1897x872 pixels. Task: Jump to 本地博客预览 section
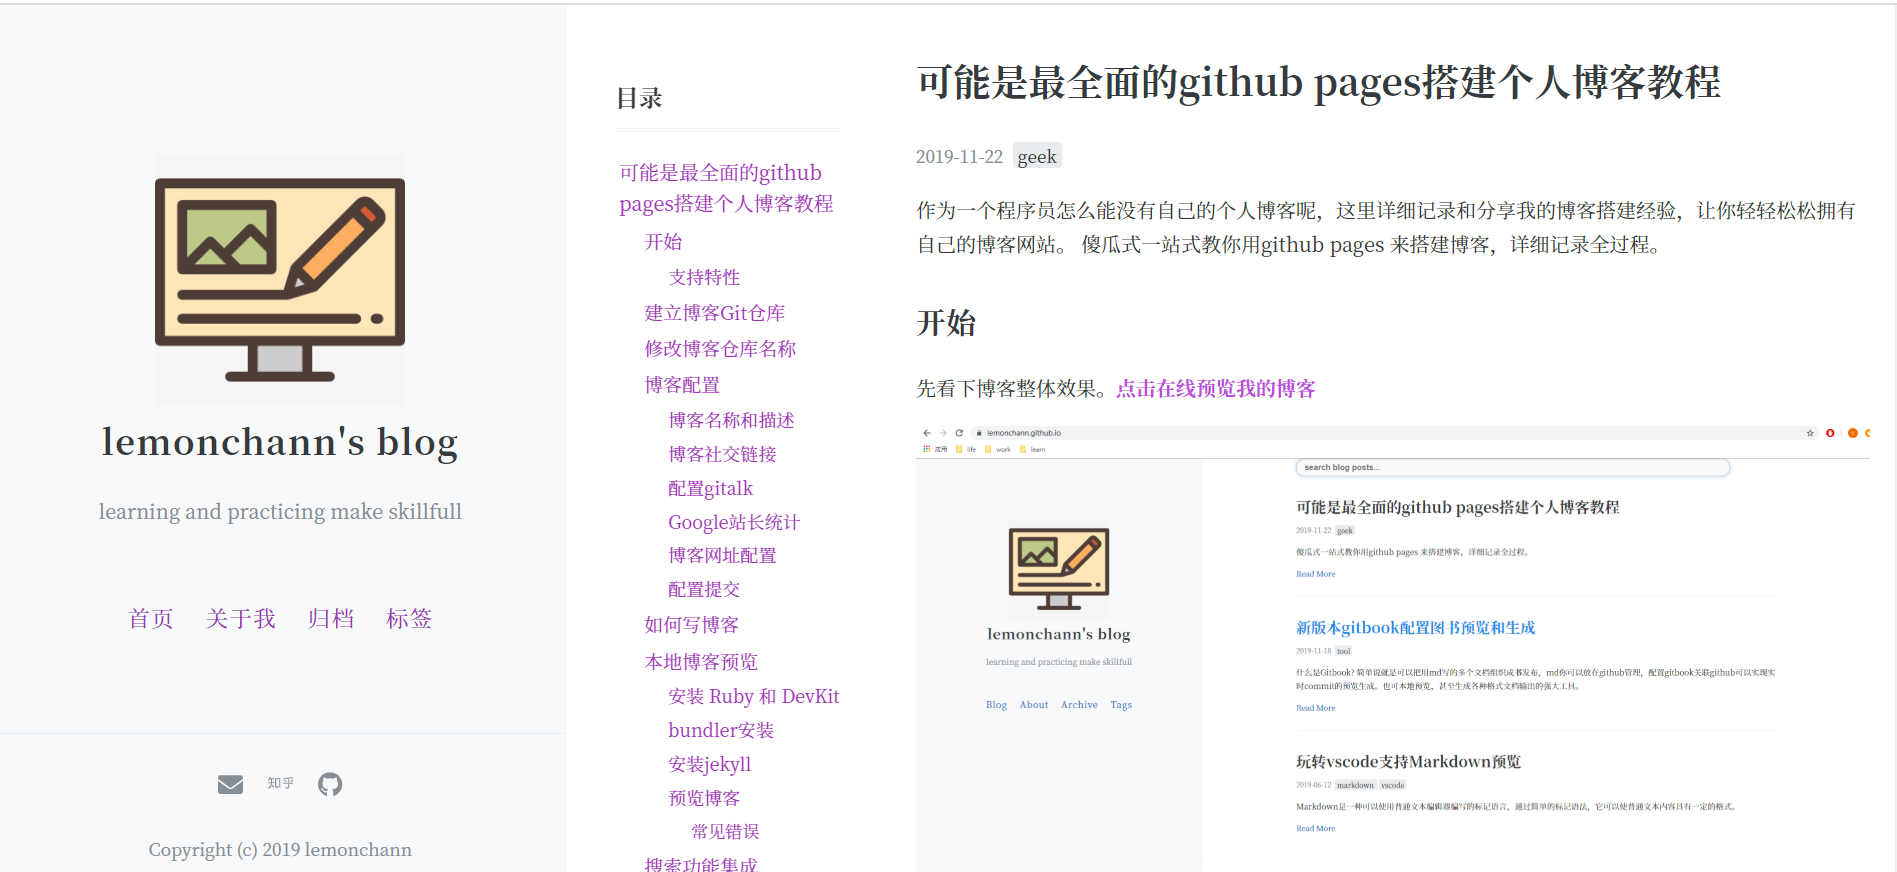(701, 662)
